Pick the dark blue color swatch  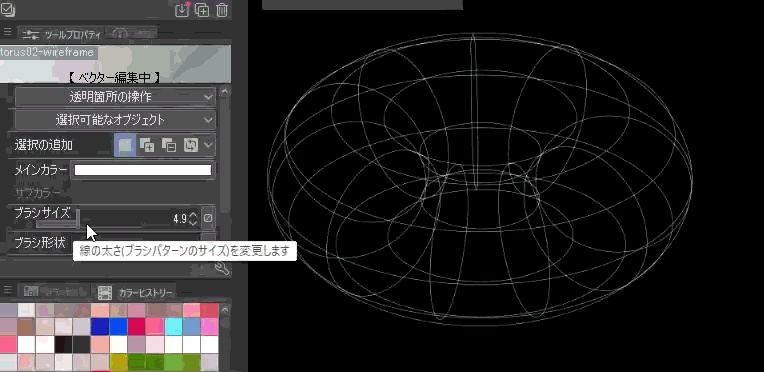point(100,327)
